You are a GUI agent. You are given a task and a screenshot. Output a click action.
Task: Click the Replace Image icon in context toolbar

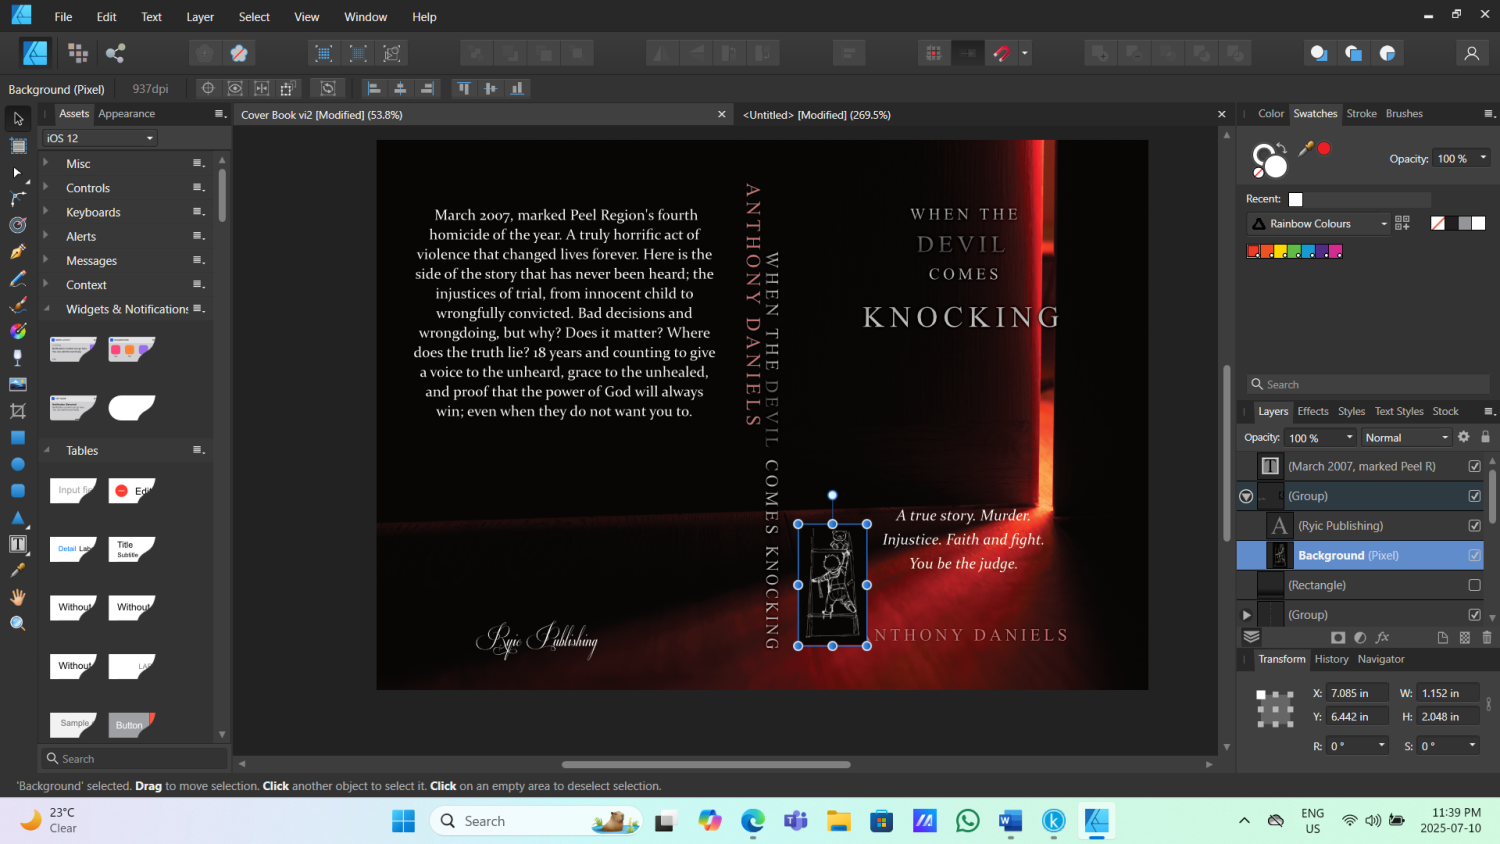coord(328,88)
